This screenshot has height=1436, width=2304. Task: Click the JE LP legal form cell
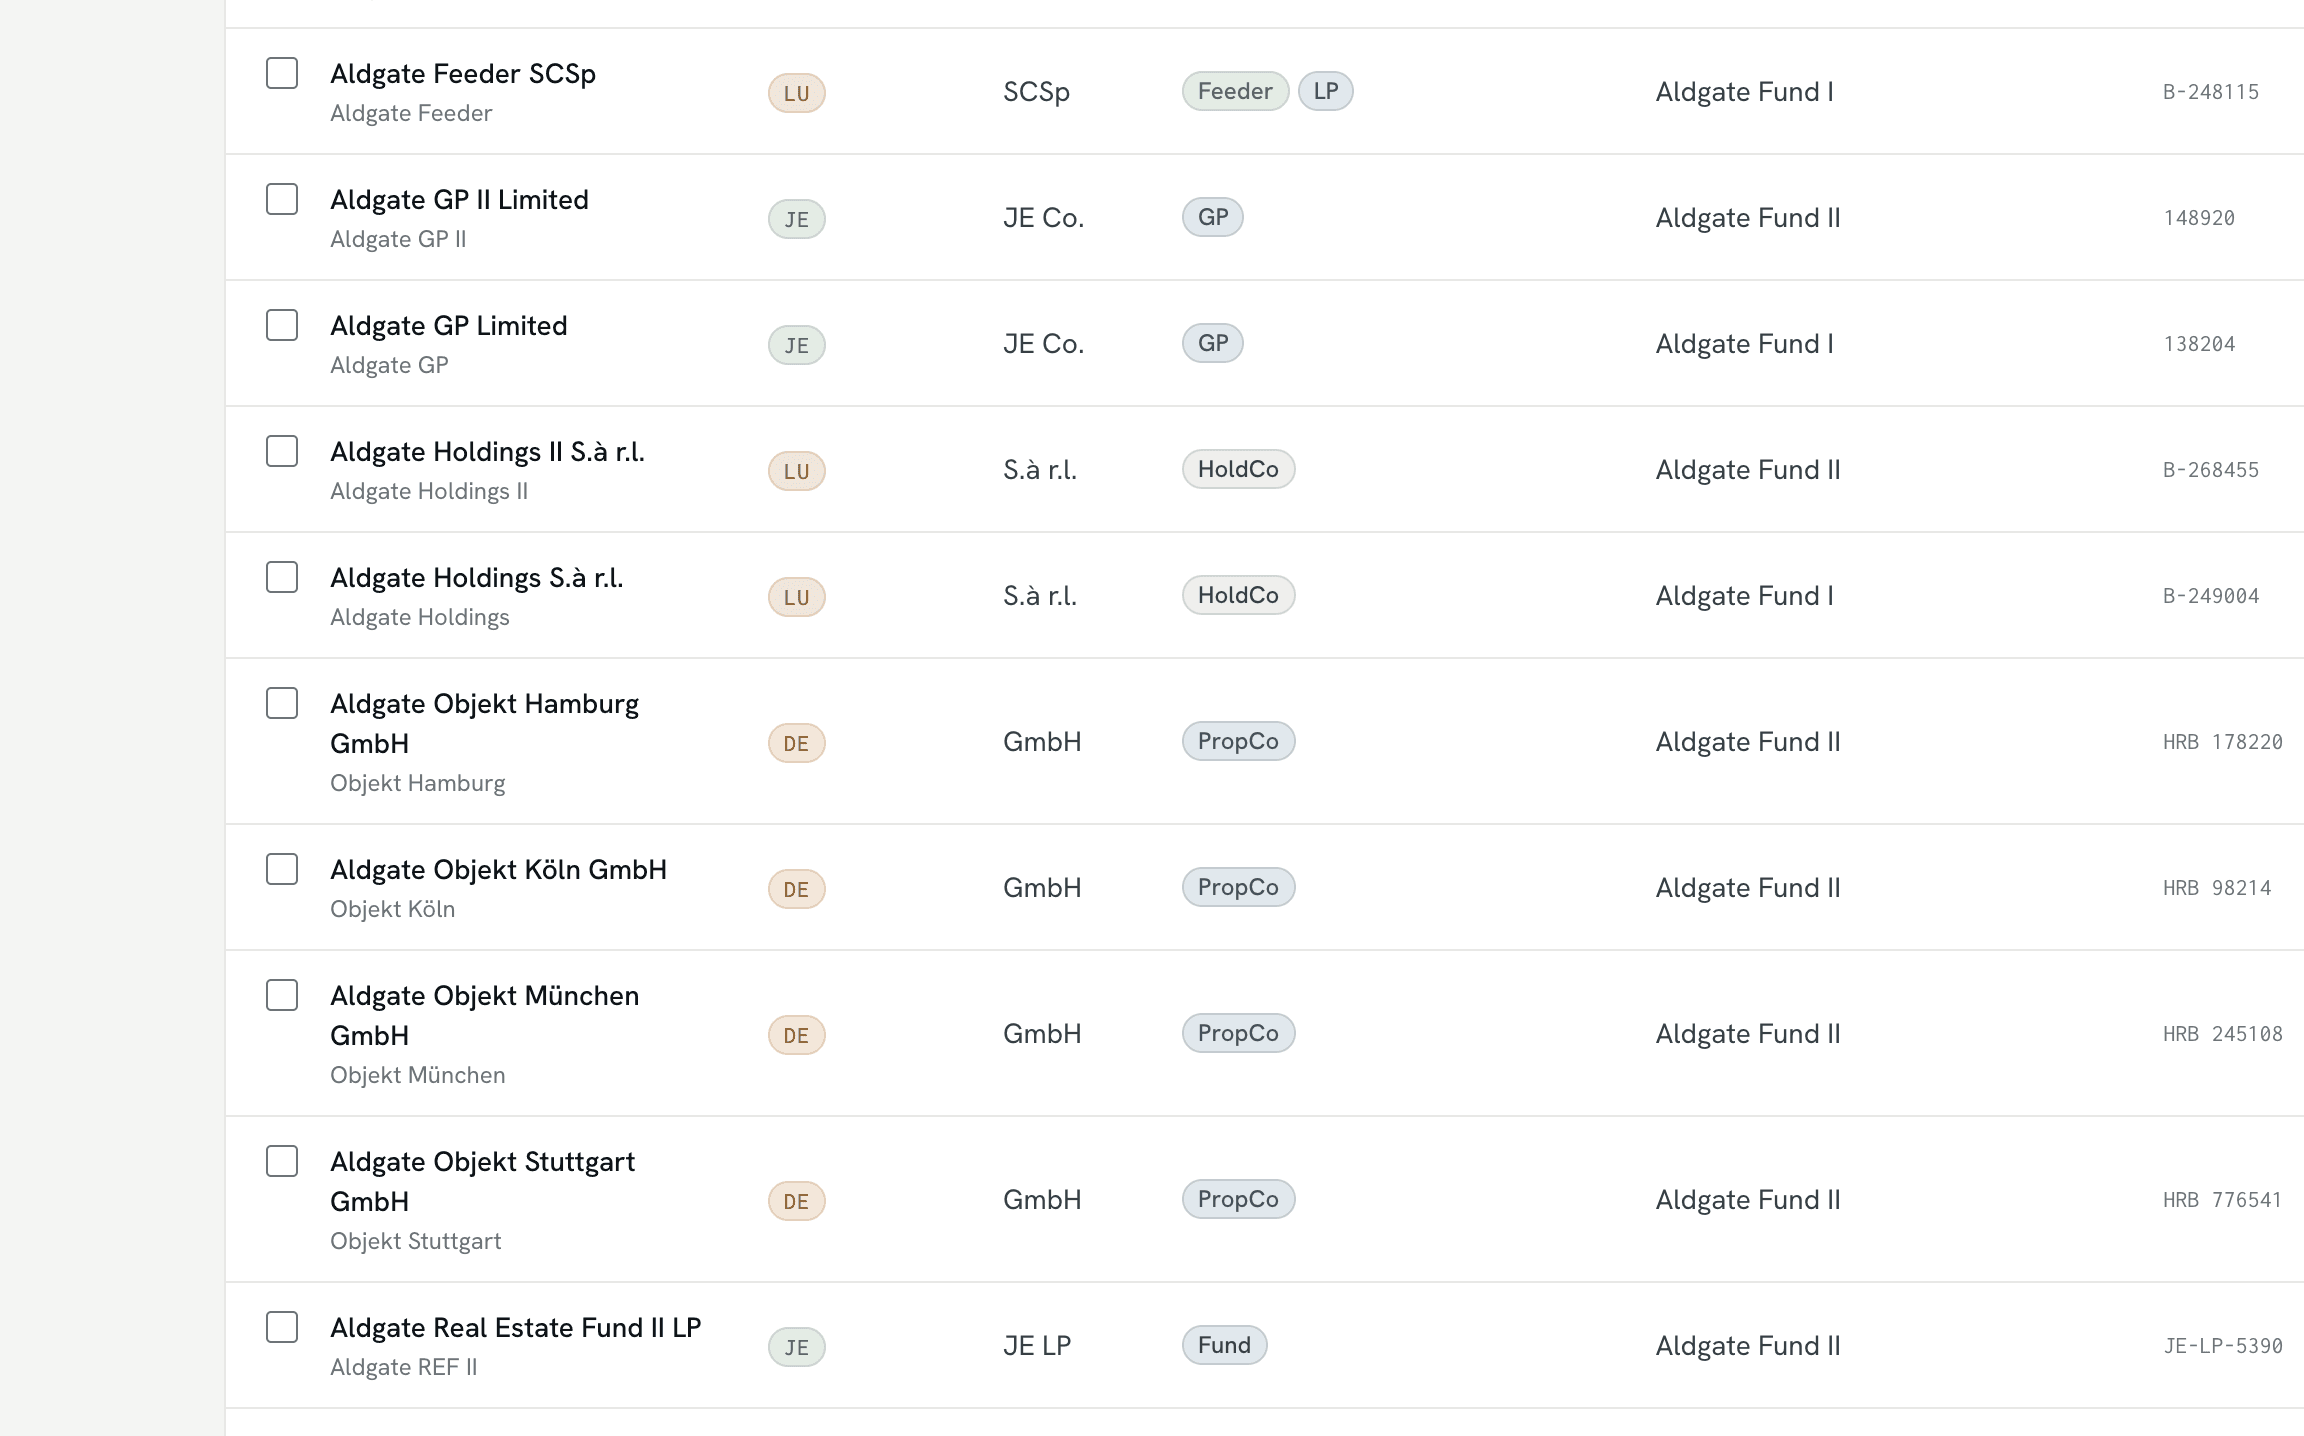[1037, 1346]
